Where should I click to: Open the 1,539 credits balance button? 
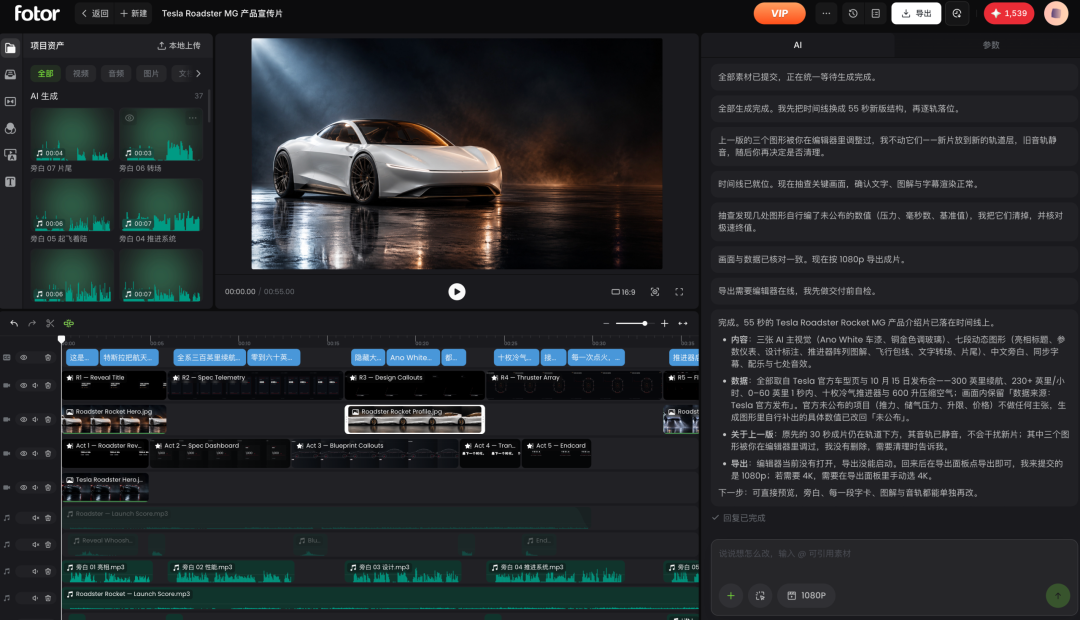1009,13
